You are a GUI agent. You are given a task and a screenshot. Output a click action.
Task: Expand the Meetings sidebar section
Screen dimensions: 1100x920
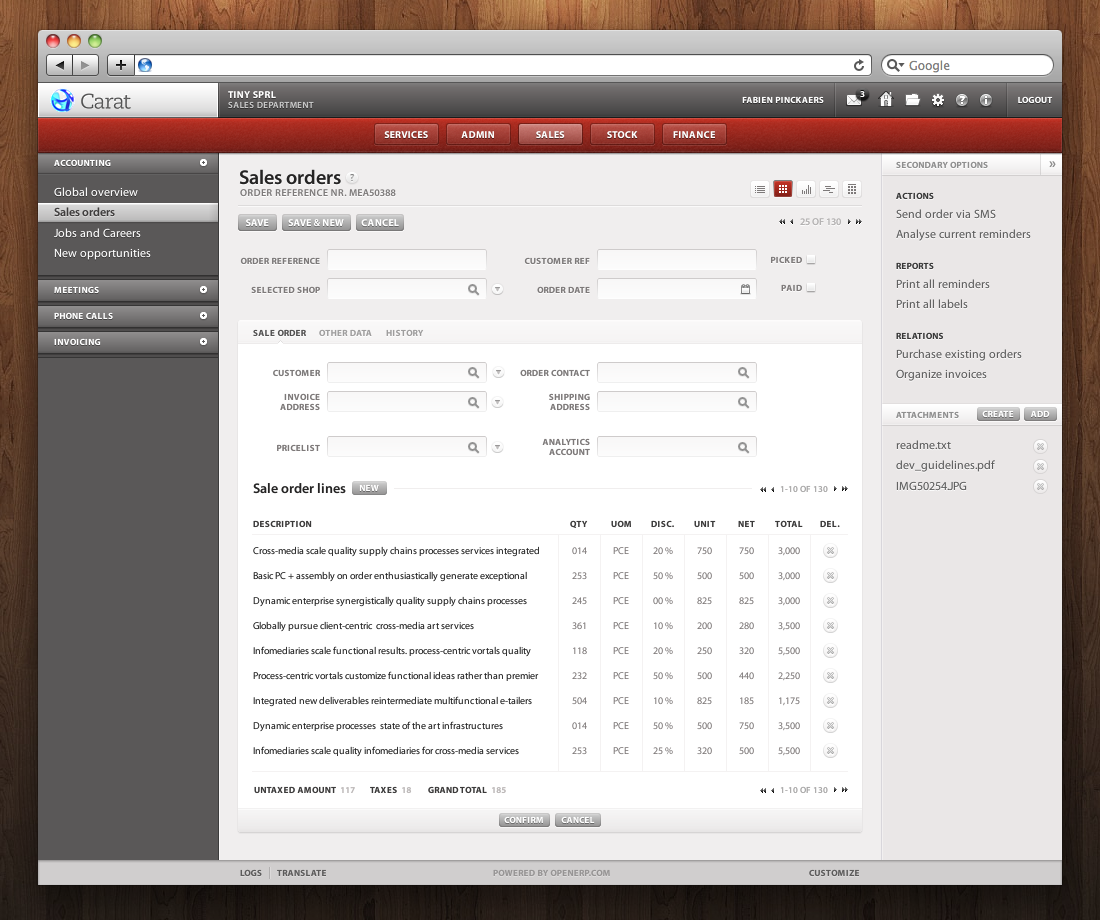point(203,290)
